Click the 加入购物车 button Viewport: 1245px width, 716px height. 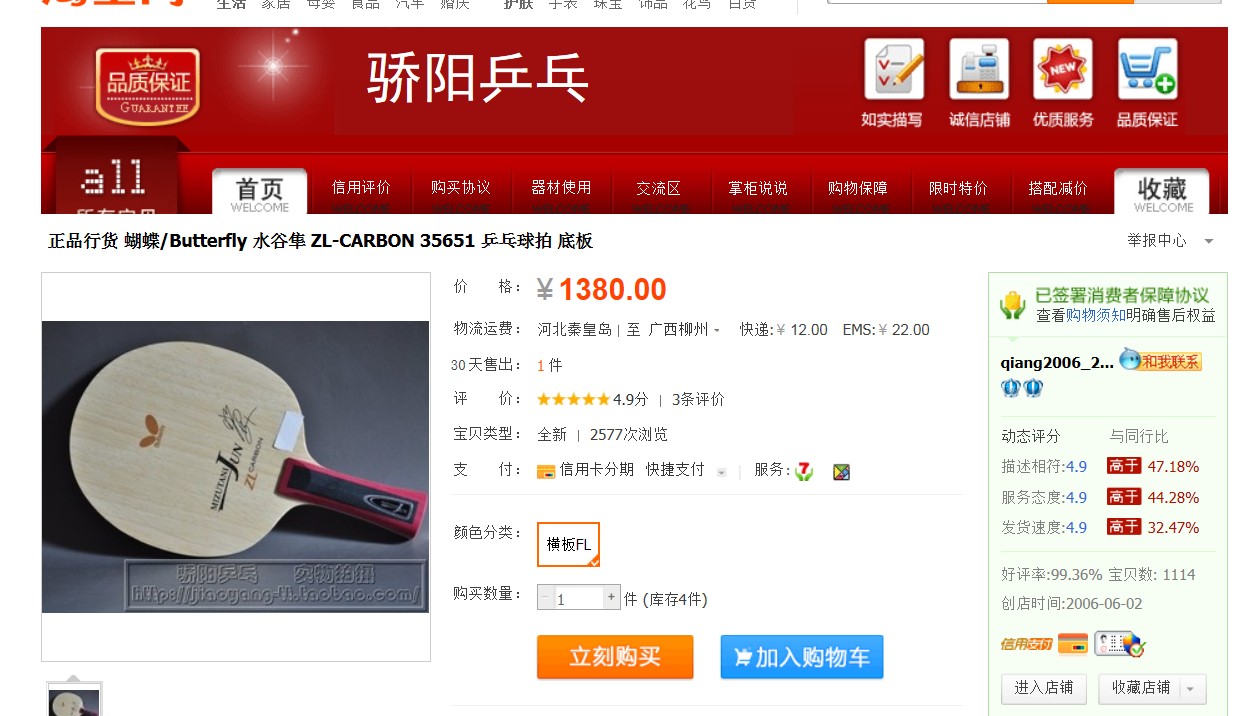click(802, 657)
